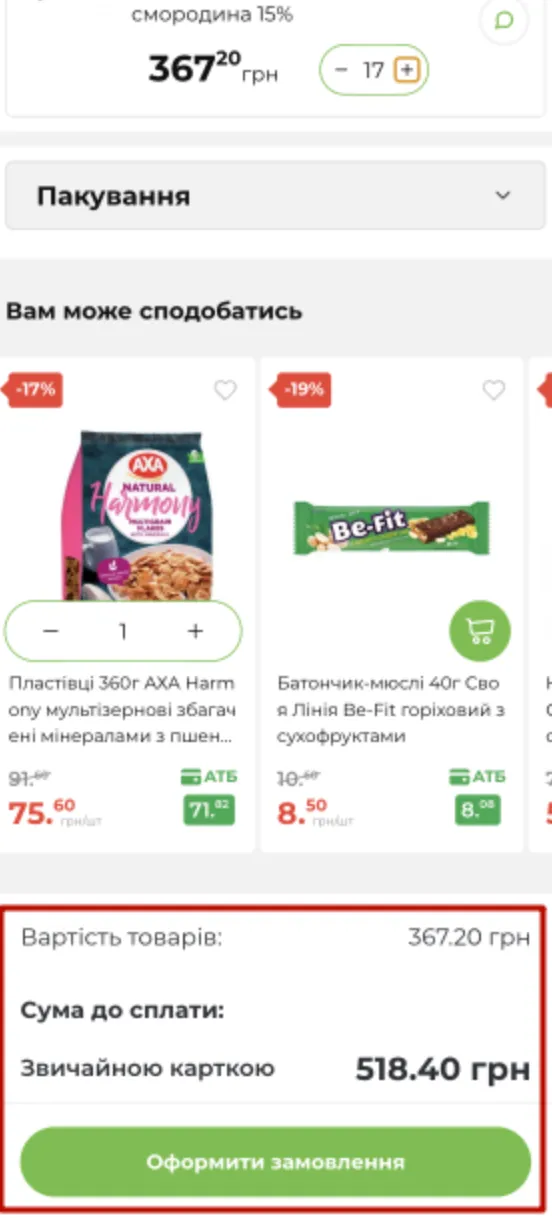Click ATB card price 71.82 badge

pyautogui.click(x=209, y=810)
